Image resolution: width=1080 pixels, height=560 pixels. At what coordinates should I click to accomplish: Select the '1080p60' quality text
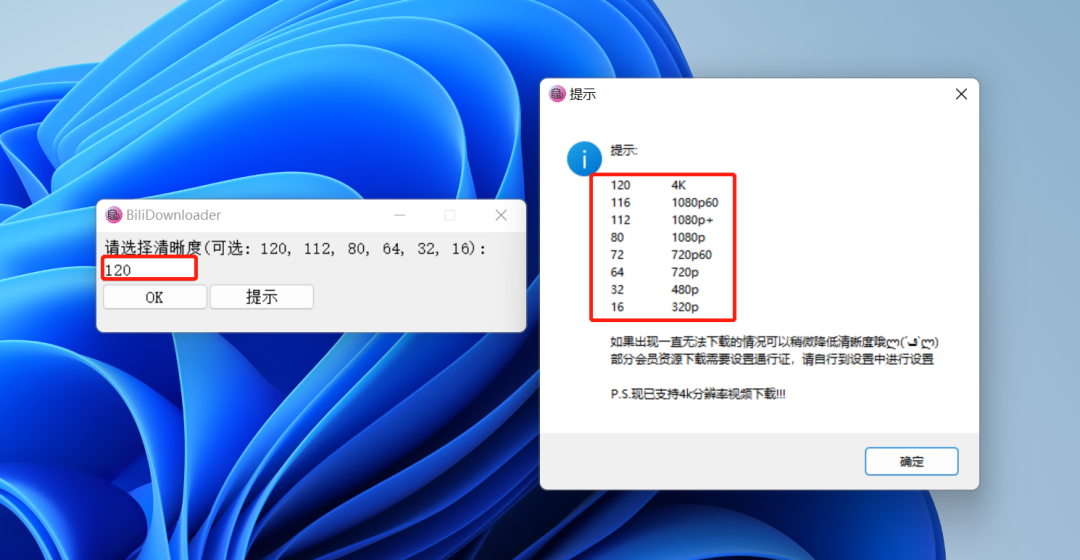click(694, 203)
